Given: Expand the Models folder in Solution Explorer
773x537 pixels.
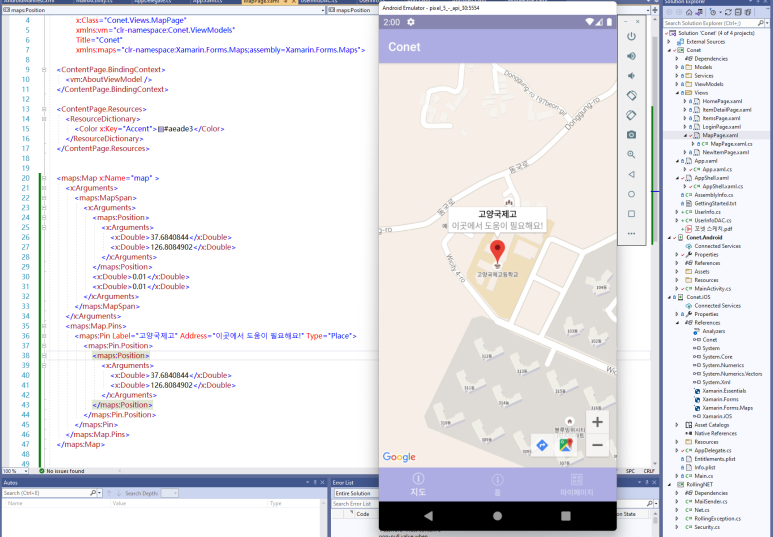Looking at the screenshot, I should pyautogui.click(x=677, y=67).
